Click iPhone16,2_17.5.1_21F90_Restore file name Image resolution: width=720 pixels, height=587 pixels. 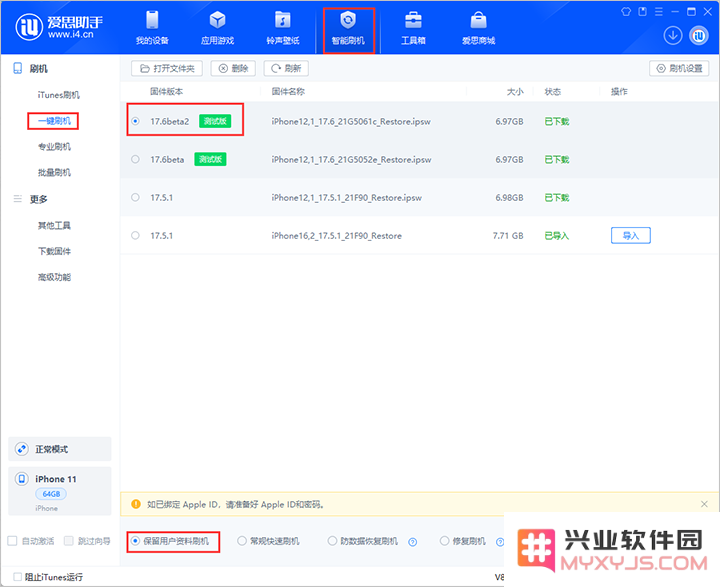click(336, 236)
